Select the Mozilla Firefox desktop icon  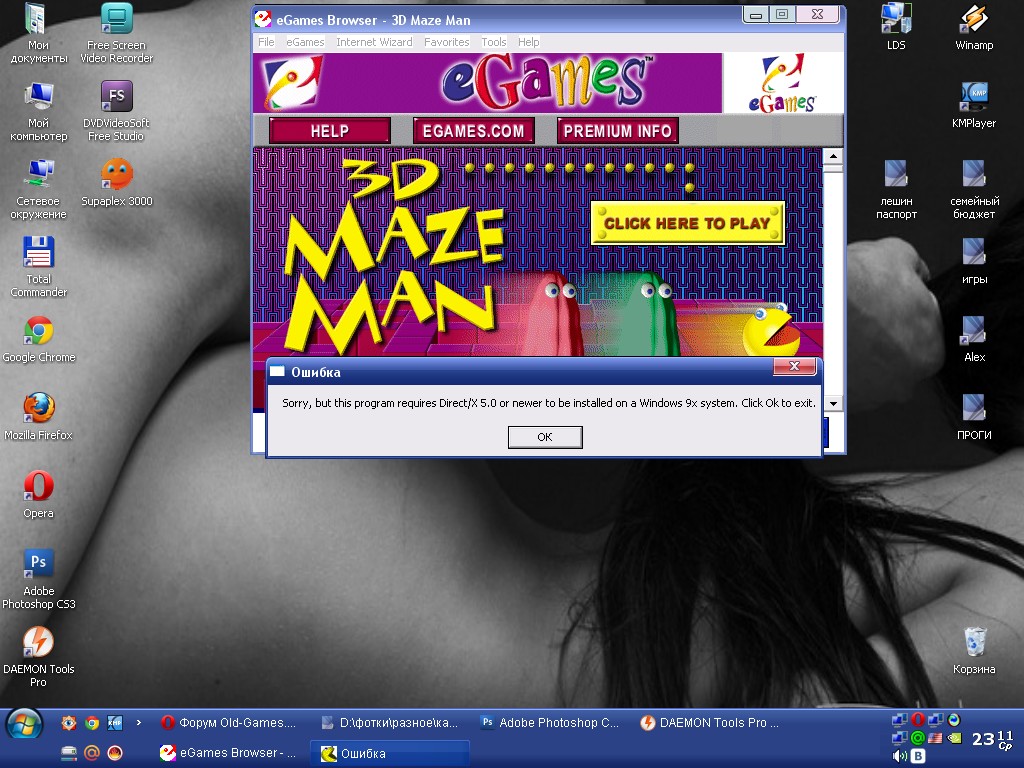(38, 417)
